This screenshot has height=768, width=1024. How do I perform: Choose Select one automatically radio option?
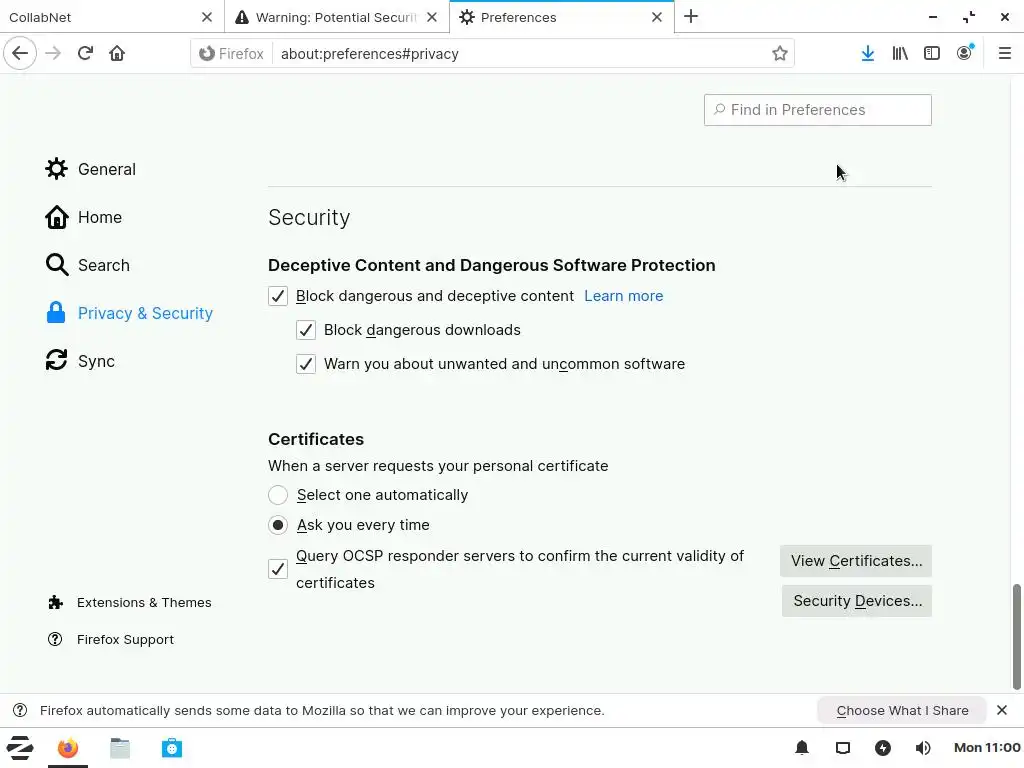coord(278,495)
